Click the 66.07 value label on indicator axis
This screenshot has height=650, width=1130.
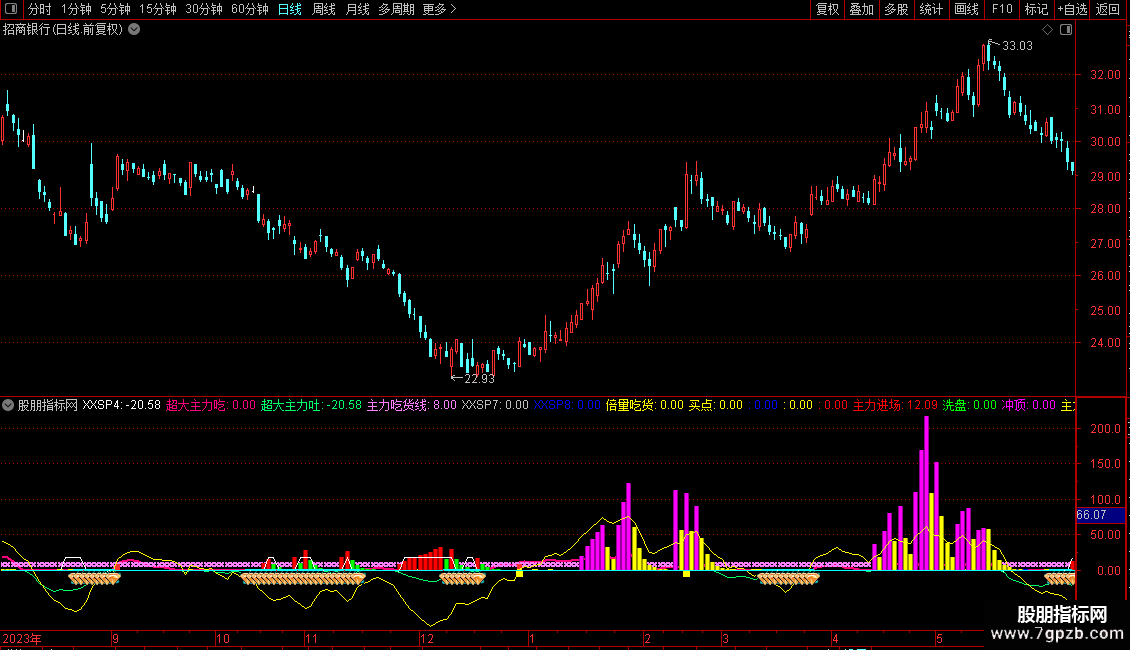[x=1091, y=515]
